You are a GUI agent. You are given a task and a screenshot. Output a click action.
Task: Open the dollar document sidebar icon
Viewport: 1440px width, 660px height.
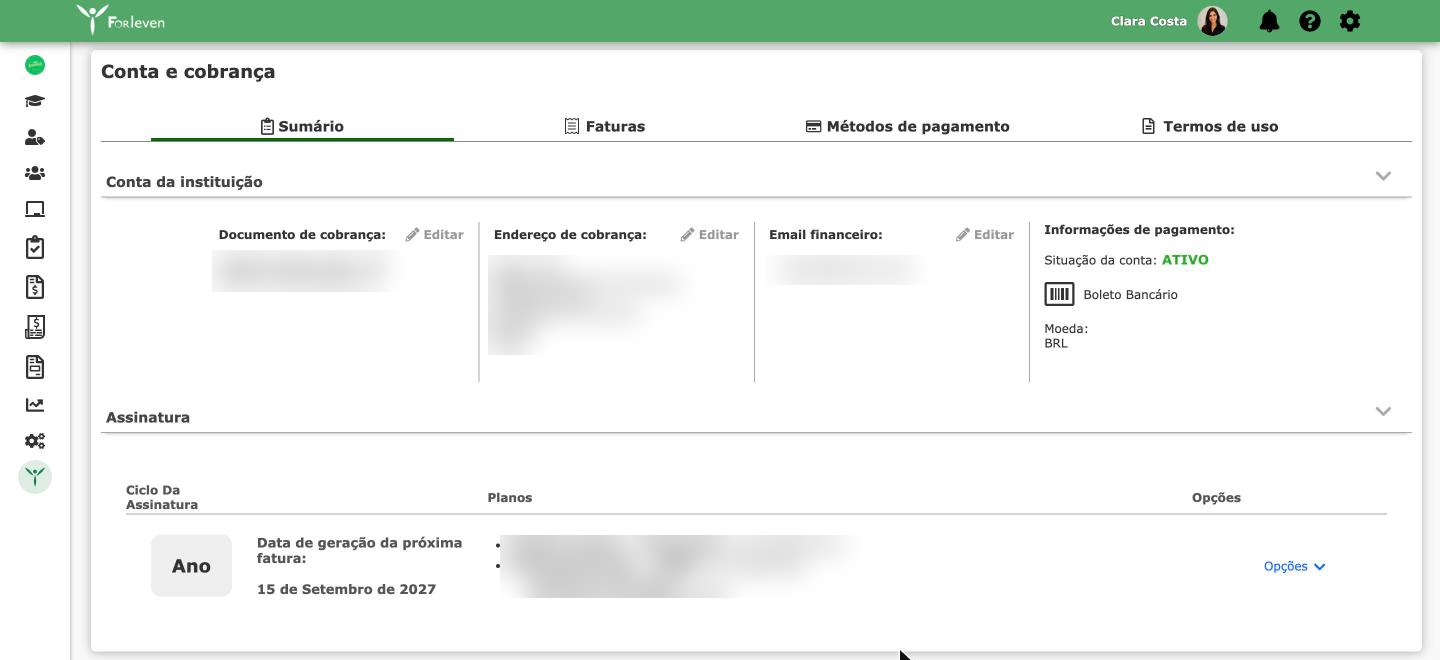[x=35, y=287]
